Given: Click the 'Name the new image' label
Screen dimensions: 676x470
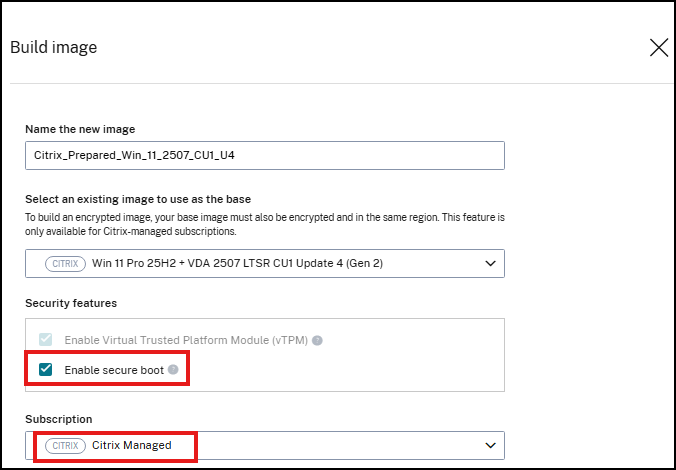Looking at the screenshot, I should point(80,129).
